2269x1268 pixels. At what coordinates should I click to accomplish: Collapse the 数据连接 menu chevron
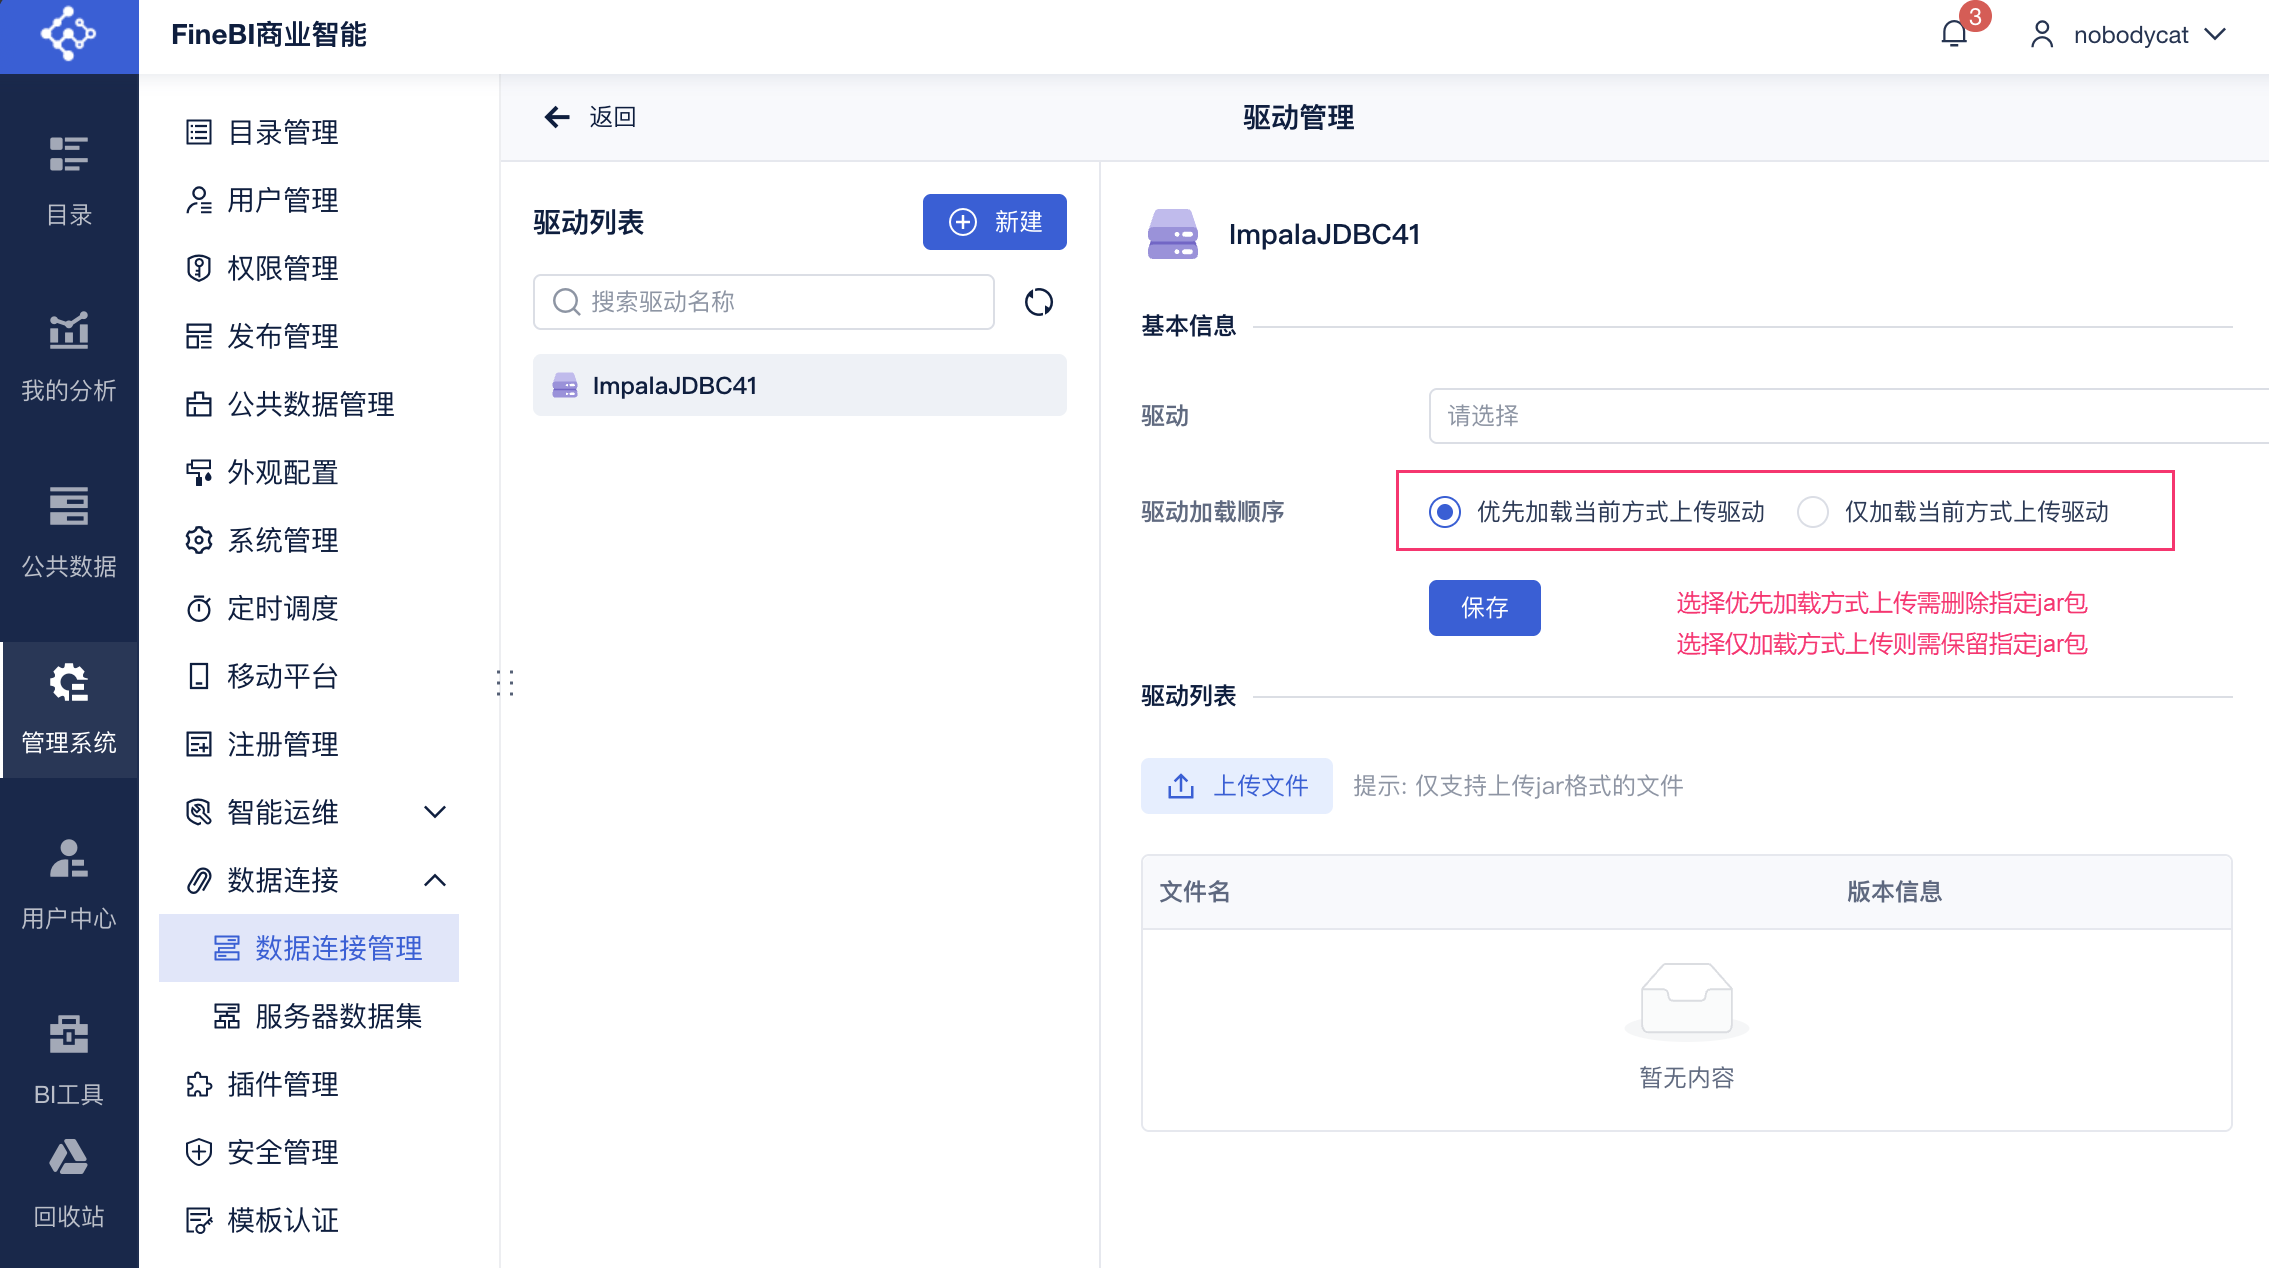click(435, 880)
